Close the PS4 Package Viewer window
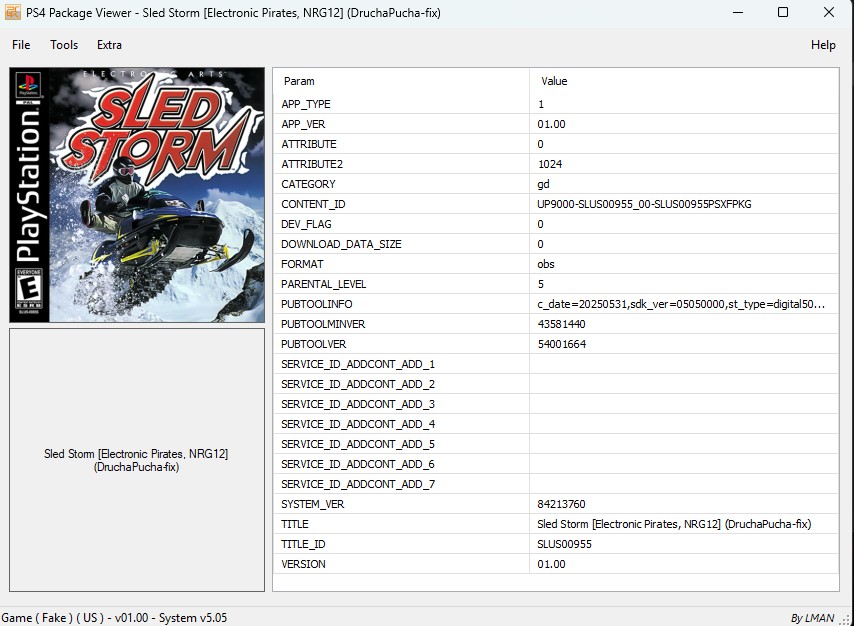 pyautogui.click(x=828, y=12)
